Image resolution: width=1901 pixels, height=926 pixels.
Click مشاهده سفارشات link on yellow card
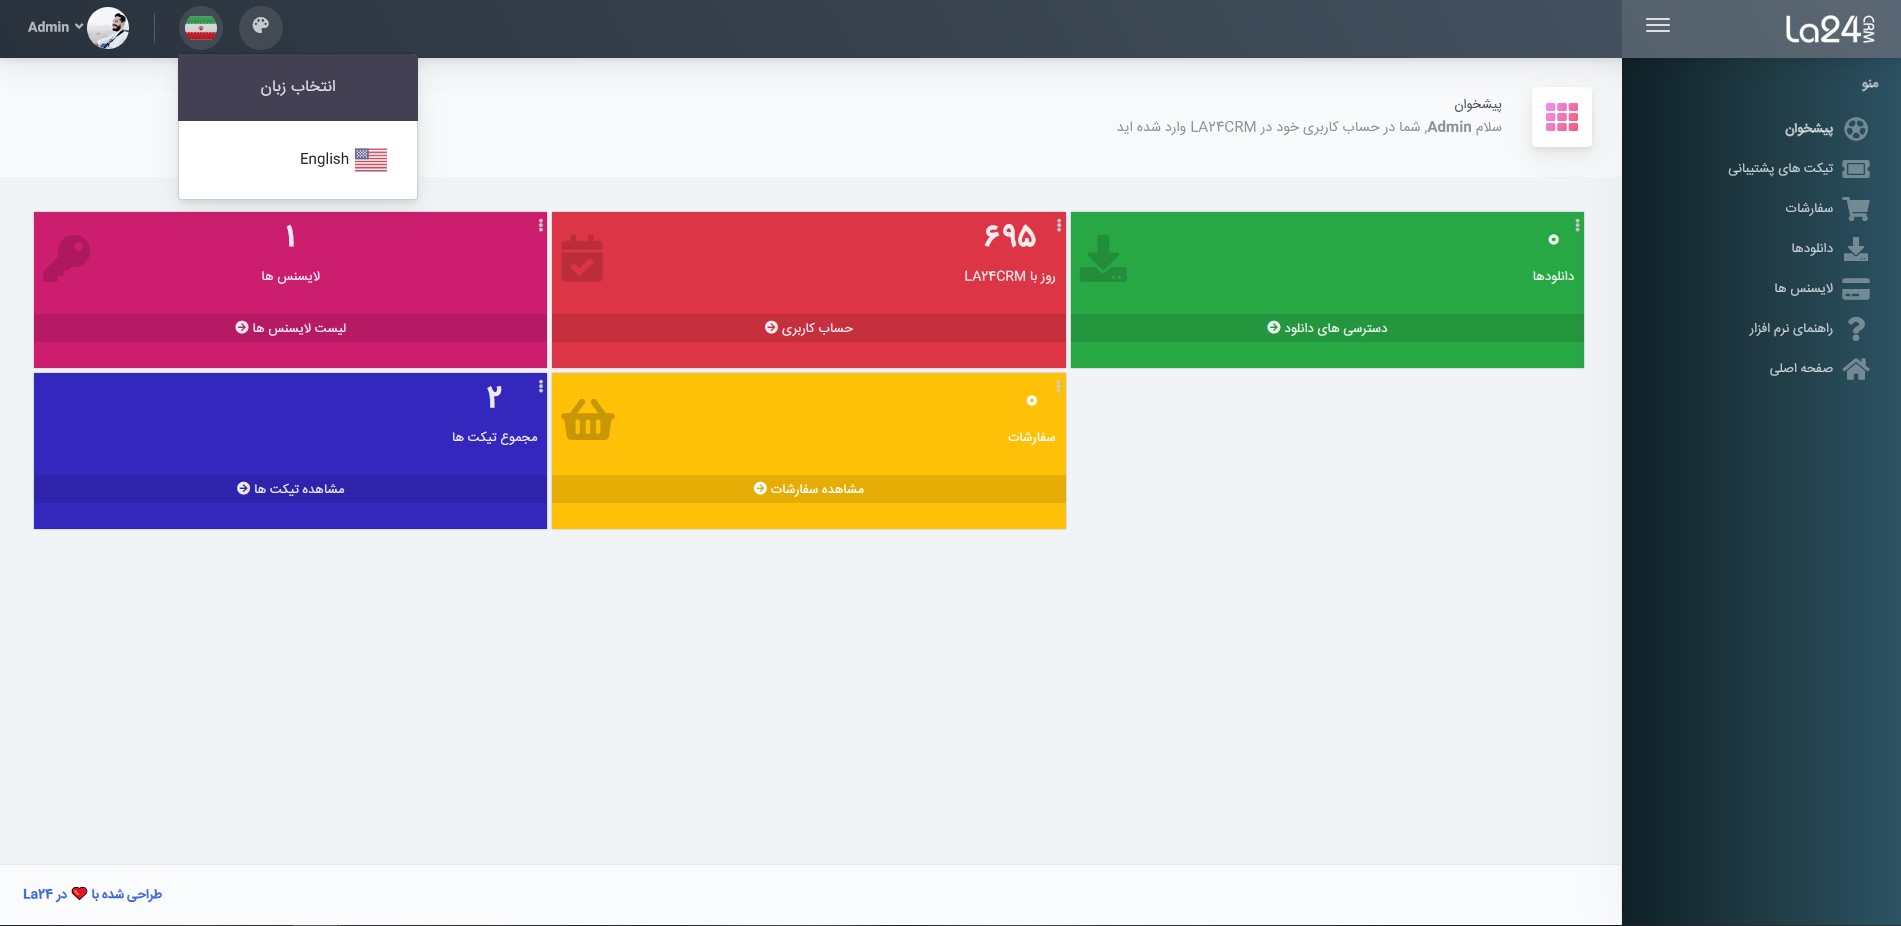809,489
